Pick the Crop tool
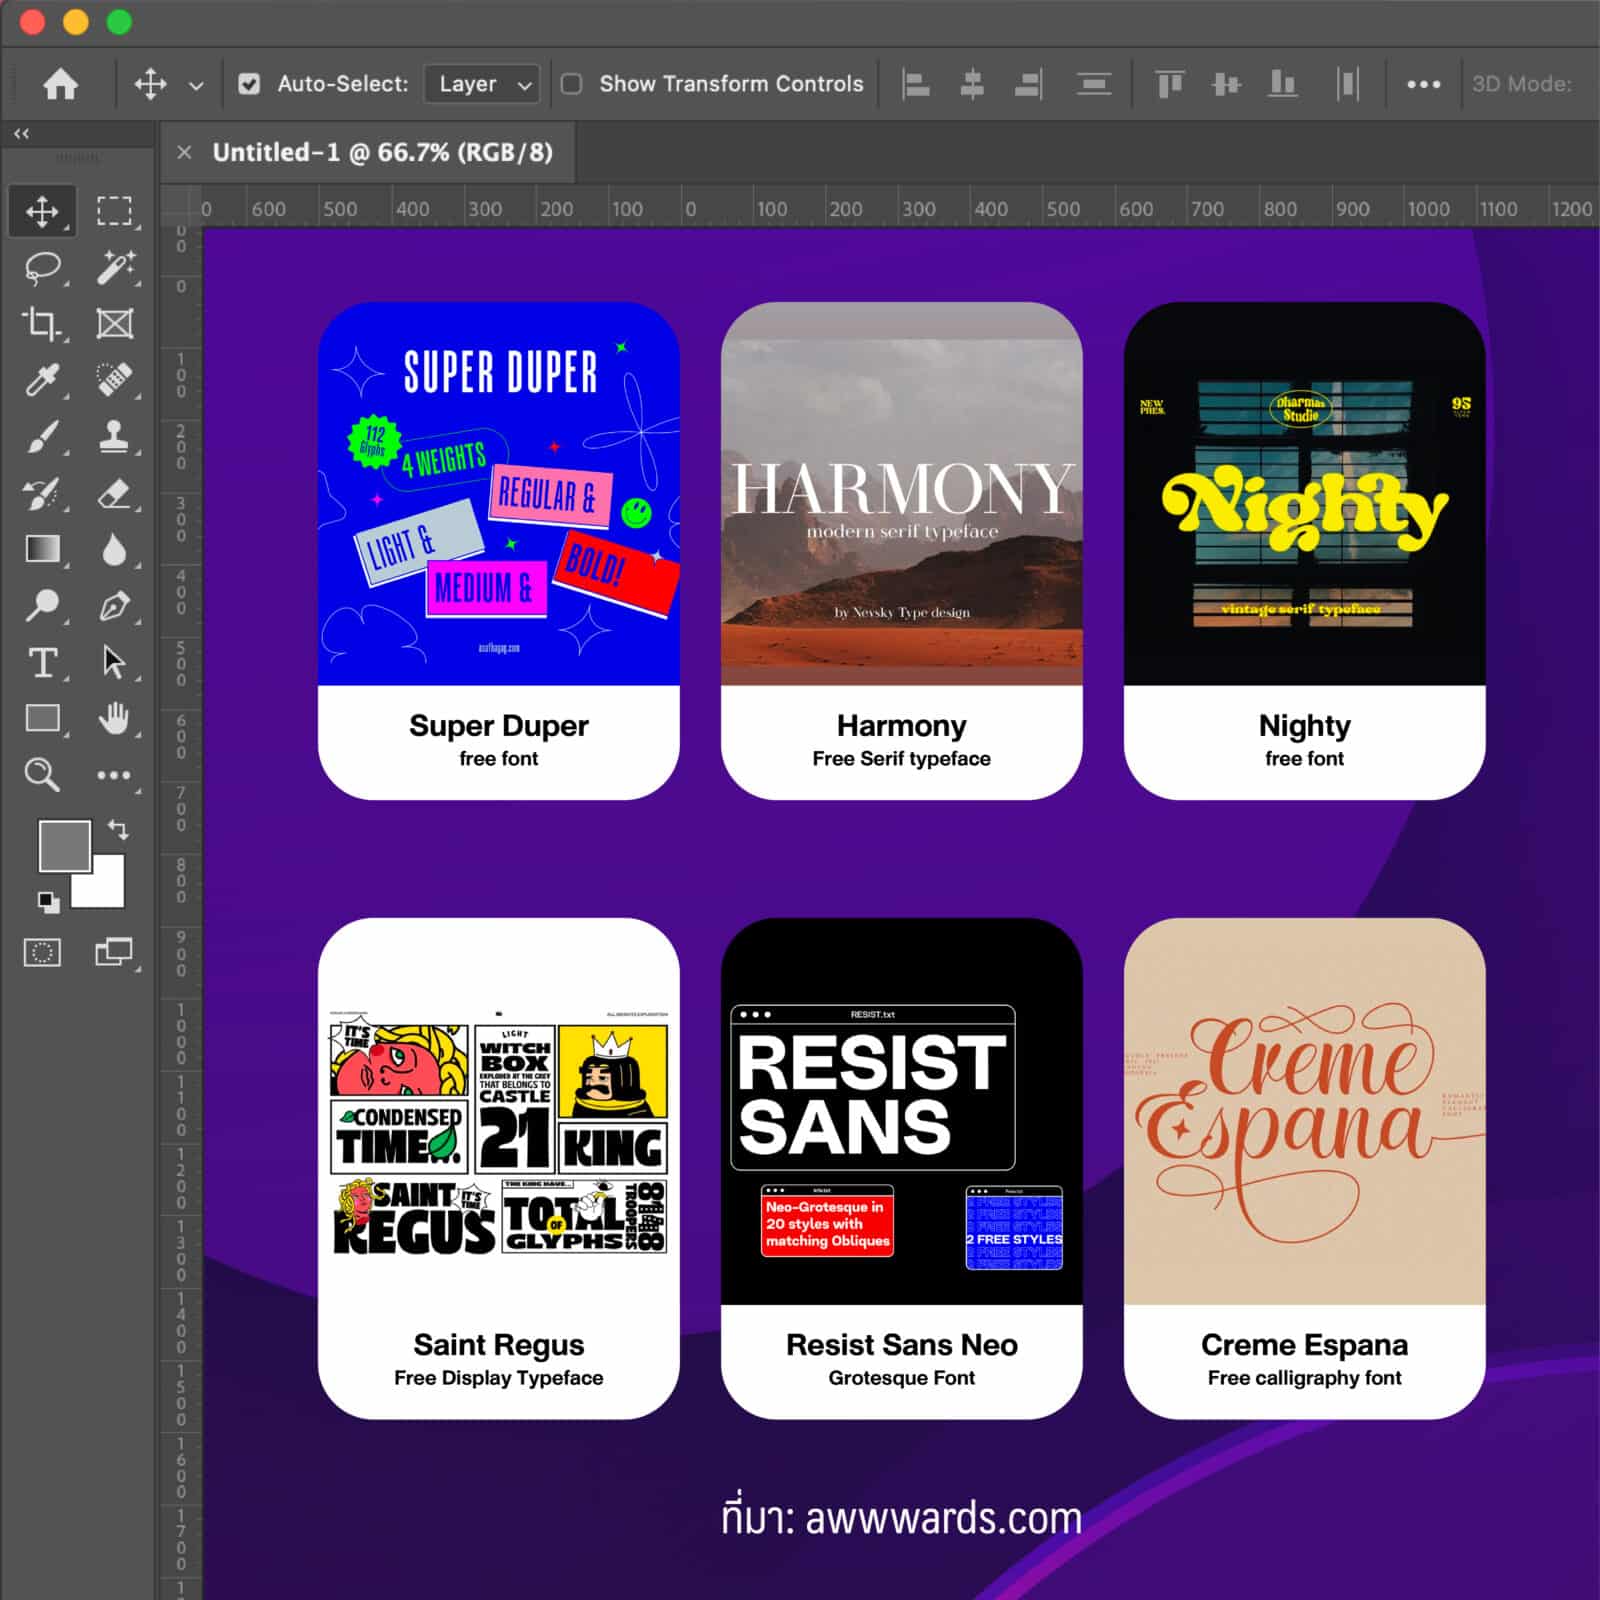Image resolution: width=1600 pixels, height=1600 pixels. (42, 323)
